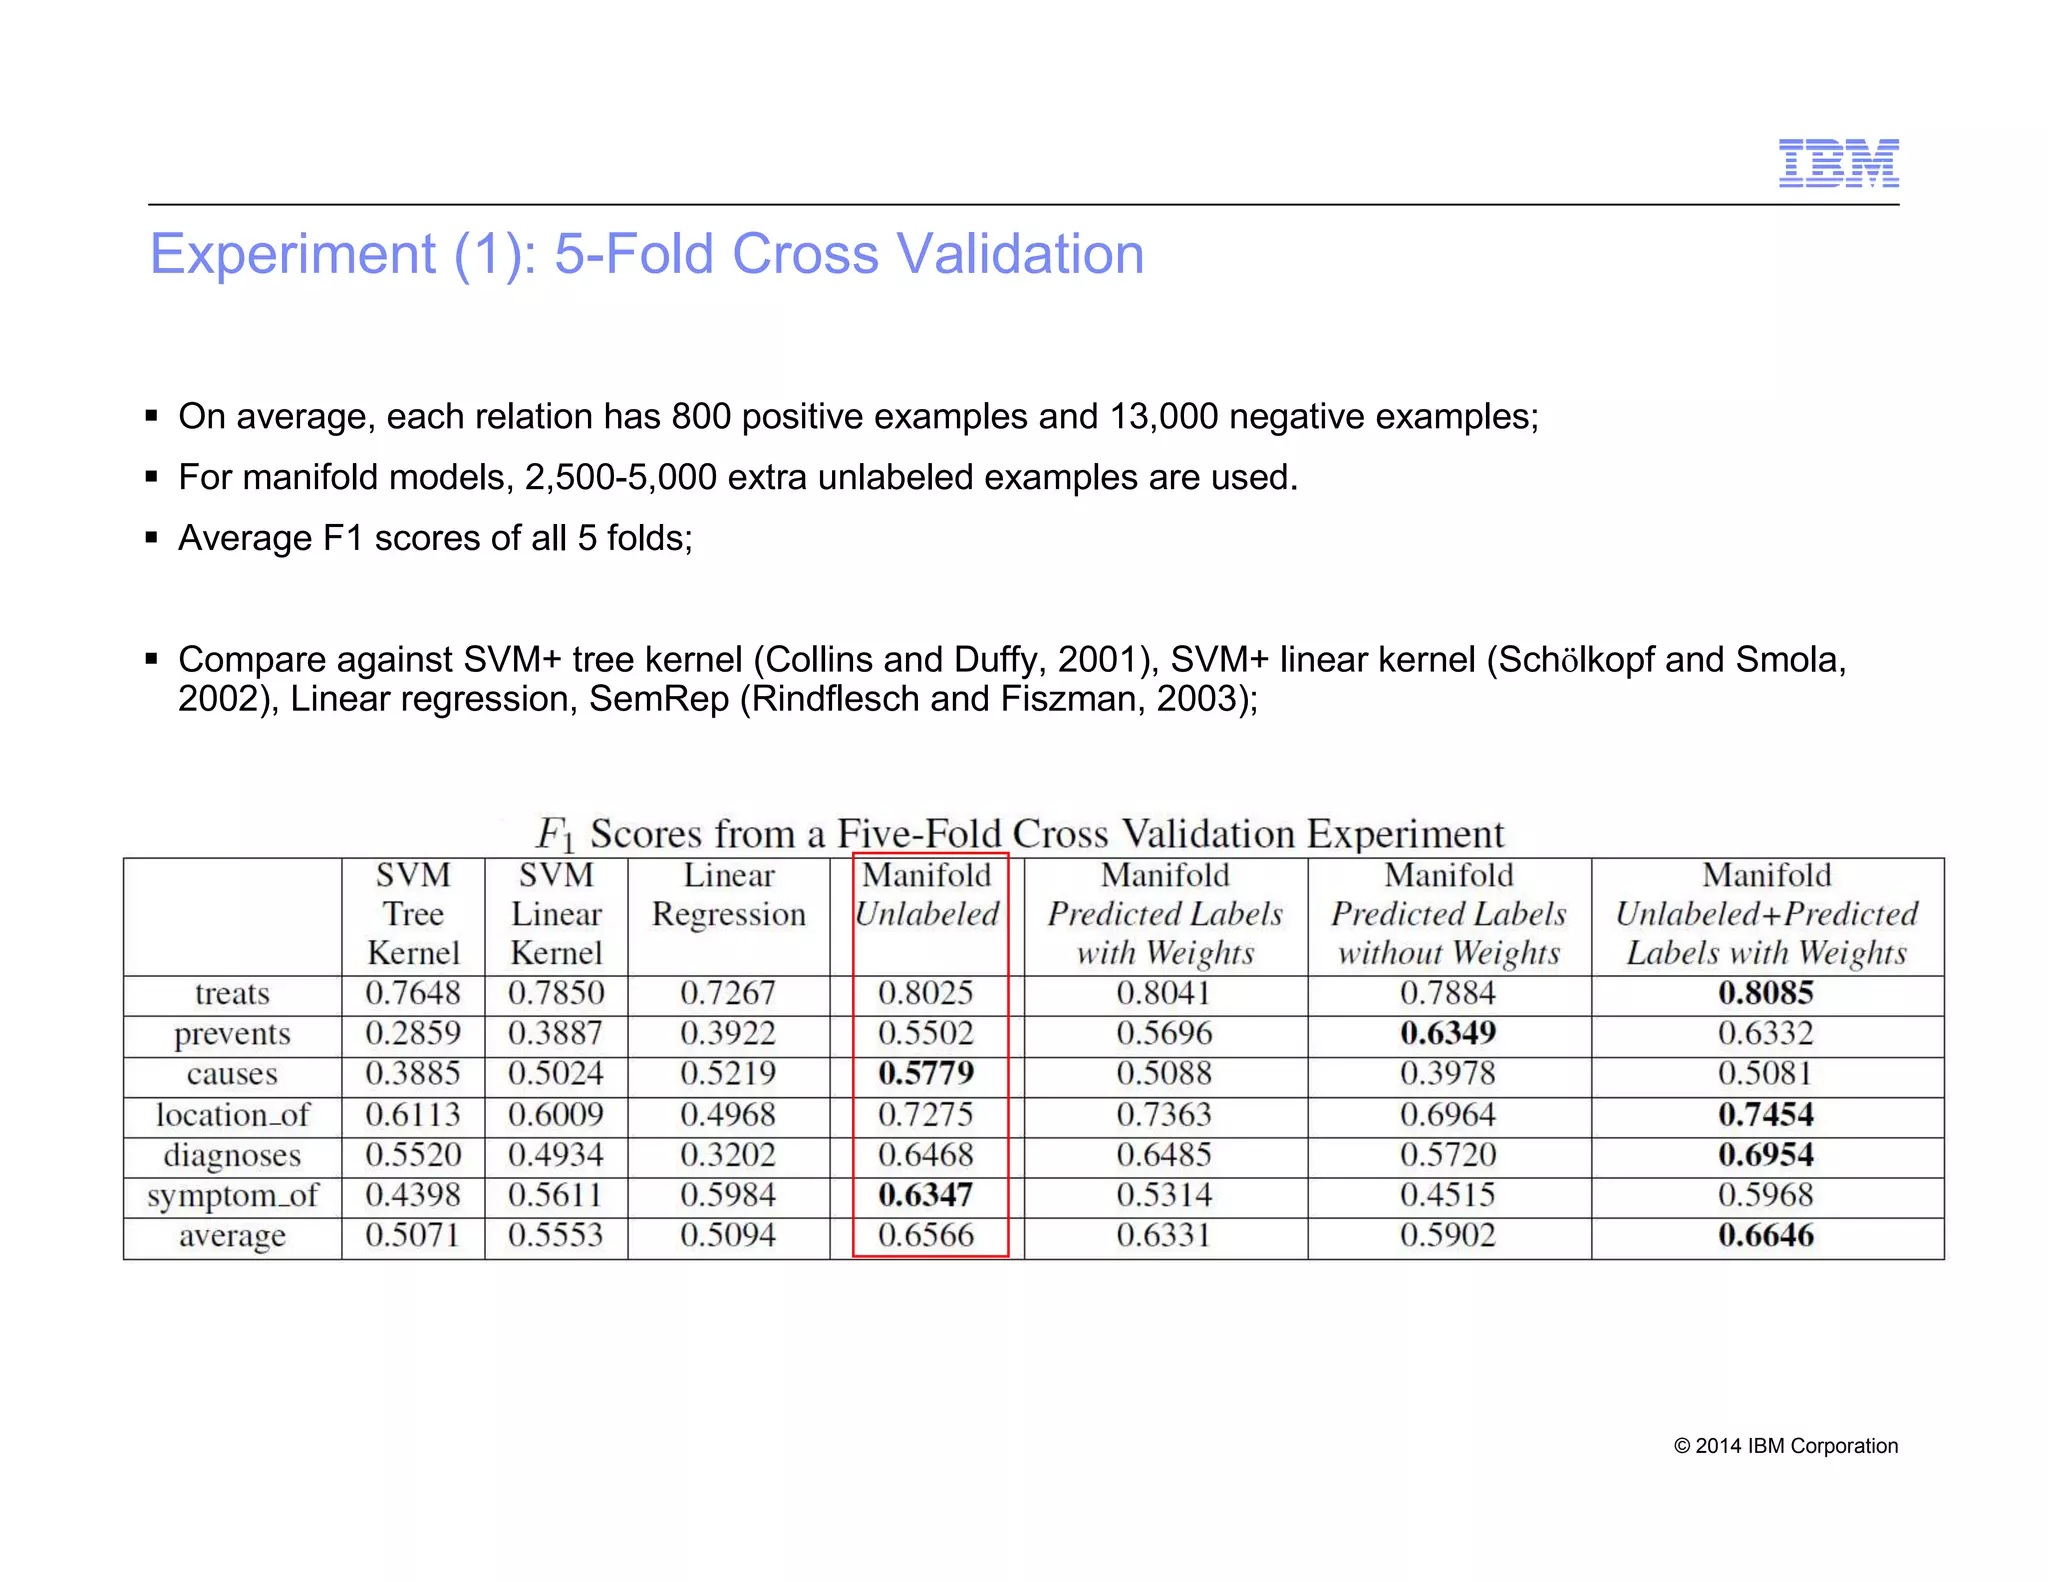
Task: Click the value 0.6468 in diagnoses row
Action: (926, 1155)
